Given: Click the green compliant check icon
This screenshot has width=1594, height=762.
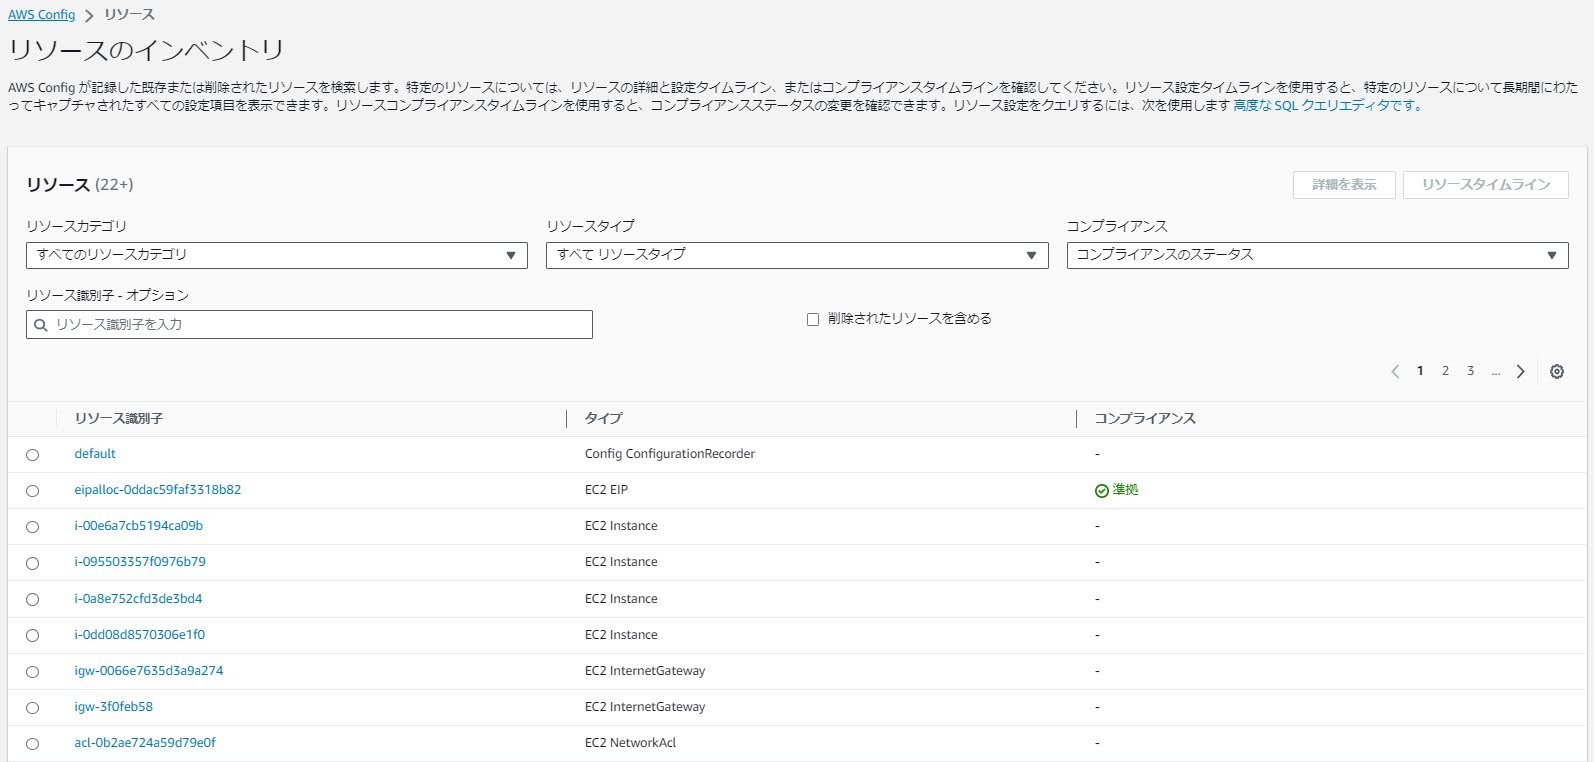Looking at the screenshot, I should click(1101, 490).
